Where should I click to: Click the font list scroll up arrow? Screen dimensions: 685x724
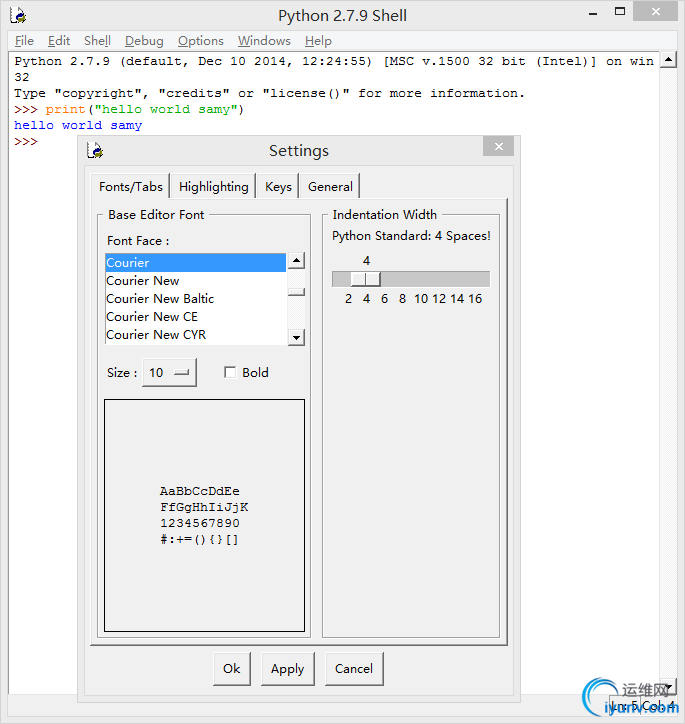point(296,261)
